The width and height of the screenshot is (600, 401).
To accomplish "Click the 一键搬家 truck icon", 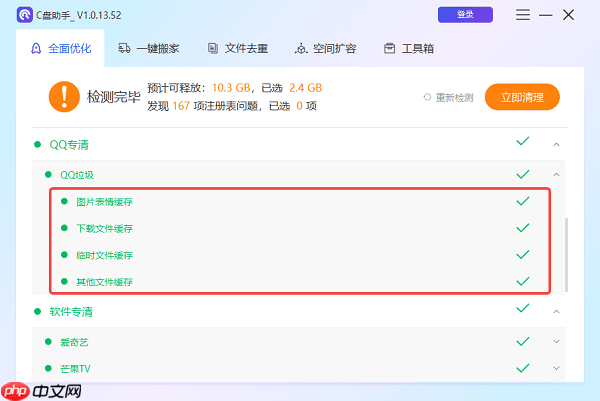I will click(124, 48).
